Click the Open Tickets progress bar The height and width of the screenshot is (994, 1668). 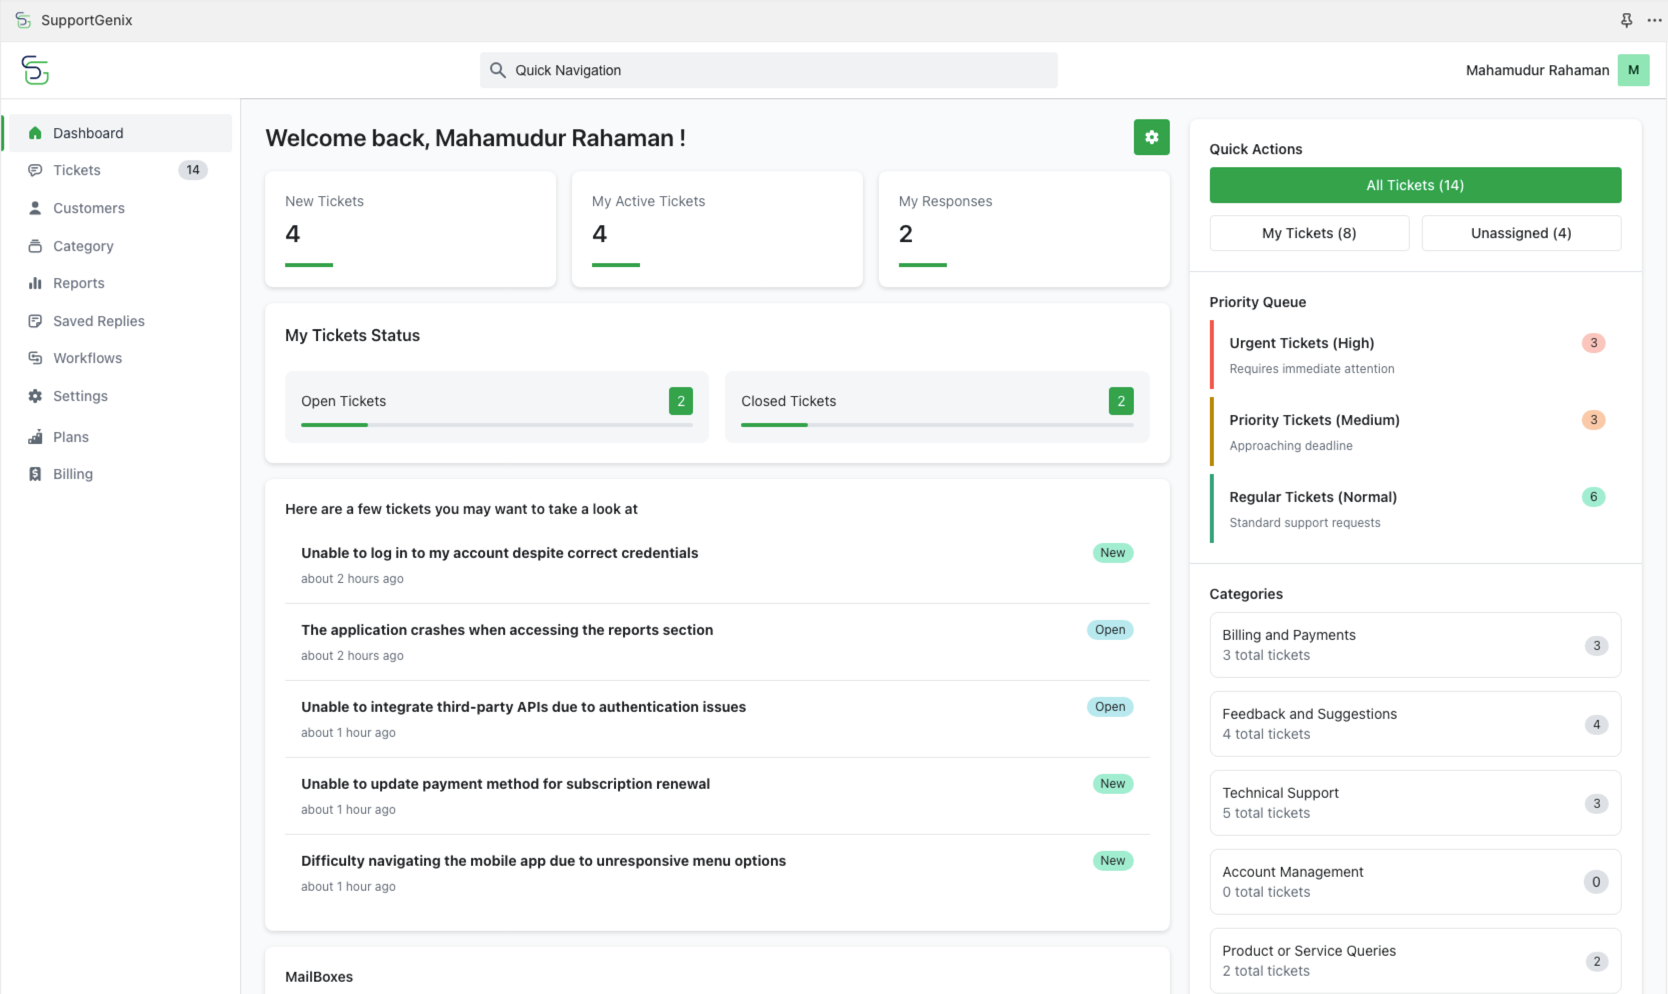pyautogui.click(x=496, y=425)
